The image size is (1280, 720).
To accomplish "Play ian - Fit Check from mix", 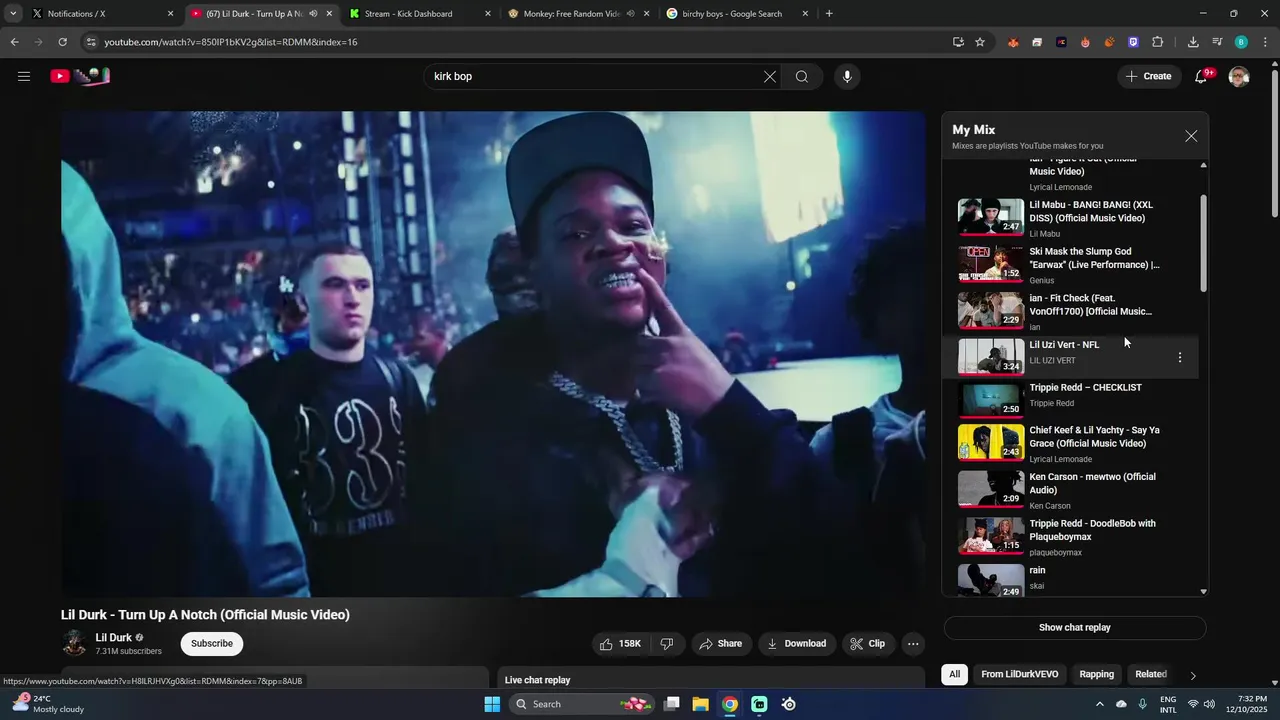I will (x=1070, y=311).
